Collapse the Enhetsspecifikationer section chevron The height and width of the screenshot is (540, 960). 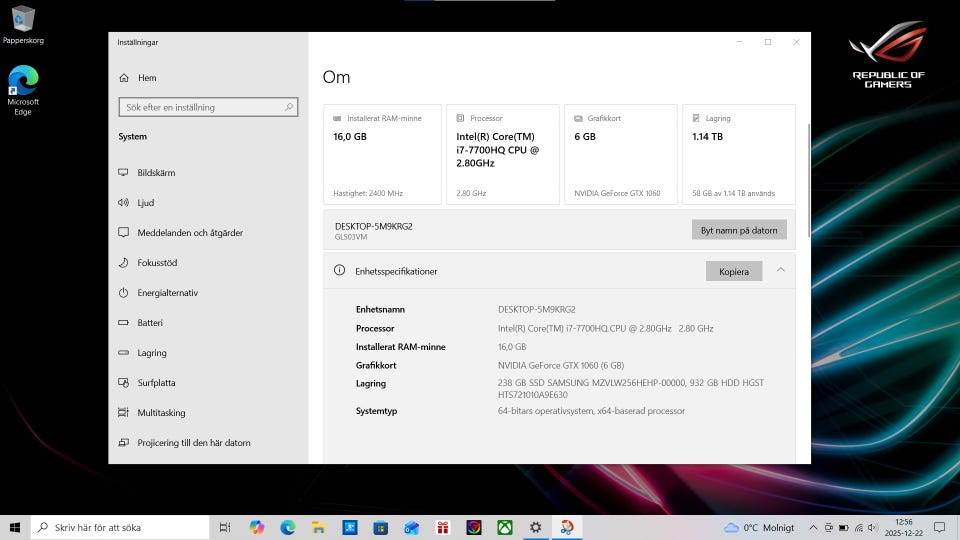coord(781,270)
